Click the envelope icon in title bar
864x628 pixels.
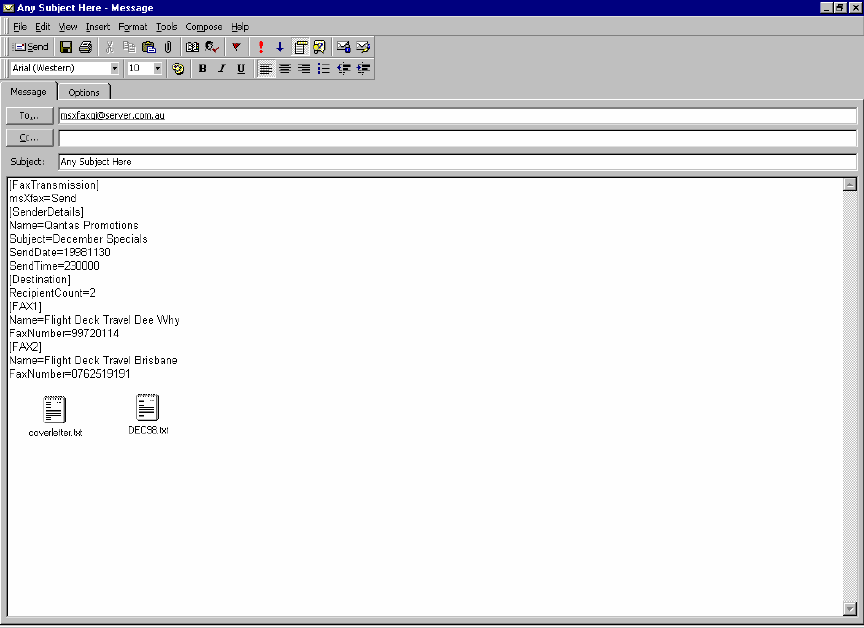[x=8, y=8]
